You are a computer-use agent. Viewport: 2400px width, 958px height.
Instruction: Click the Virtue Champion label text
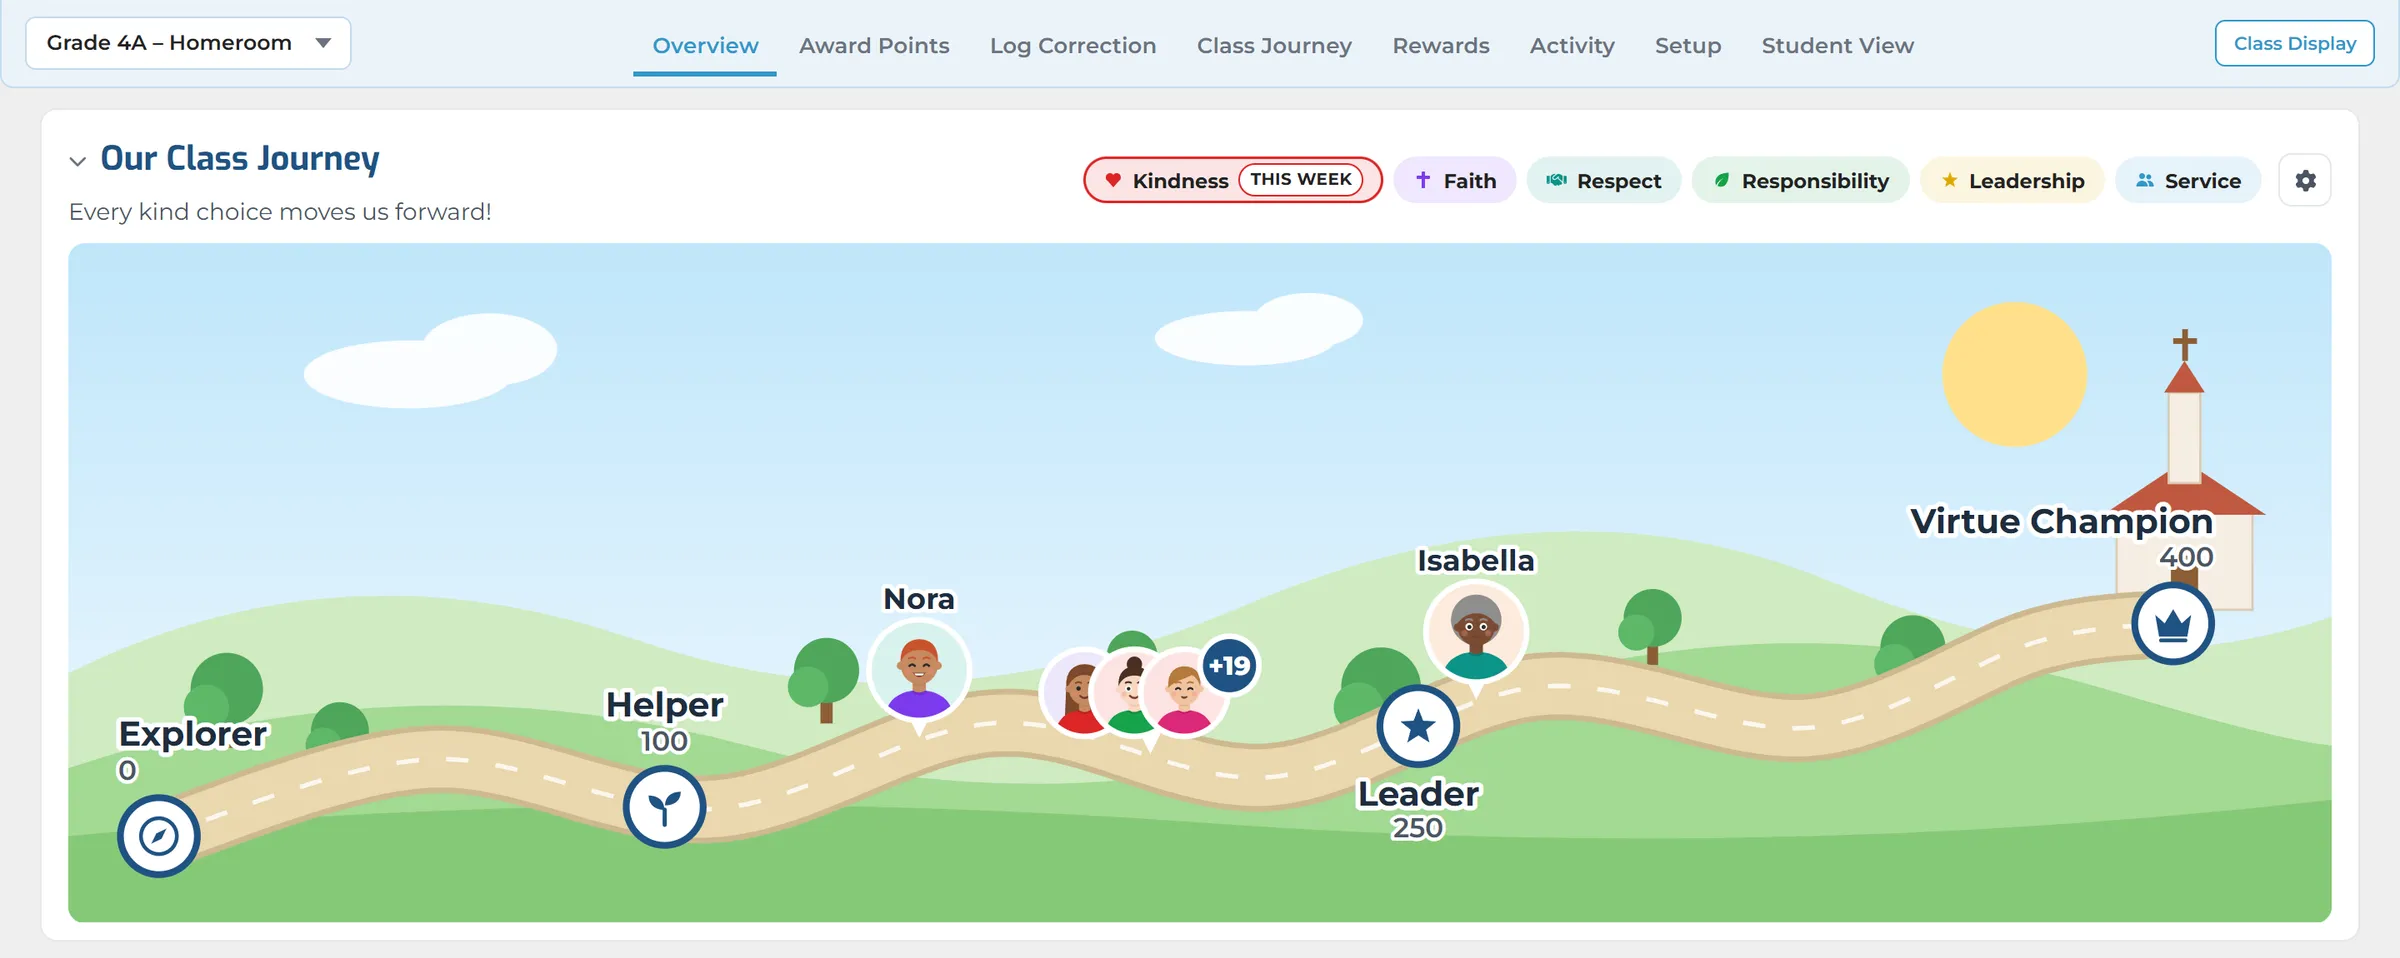pyautogui.click(x=2061, y=521)
